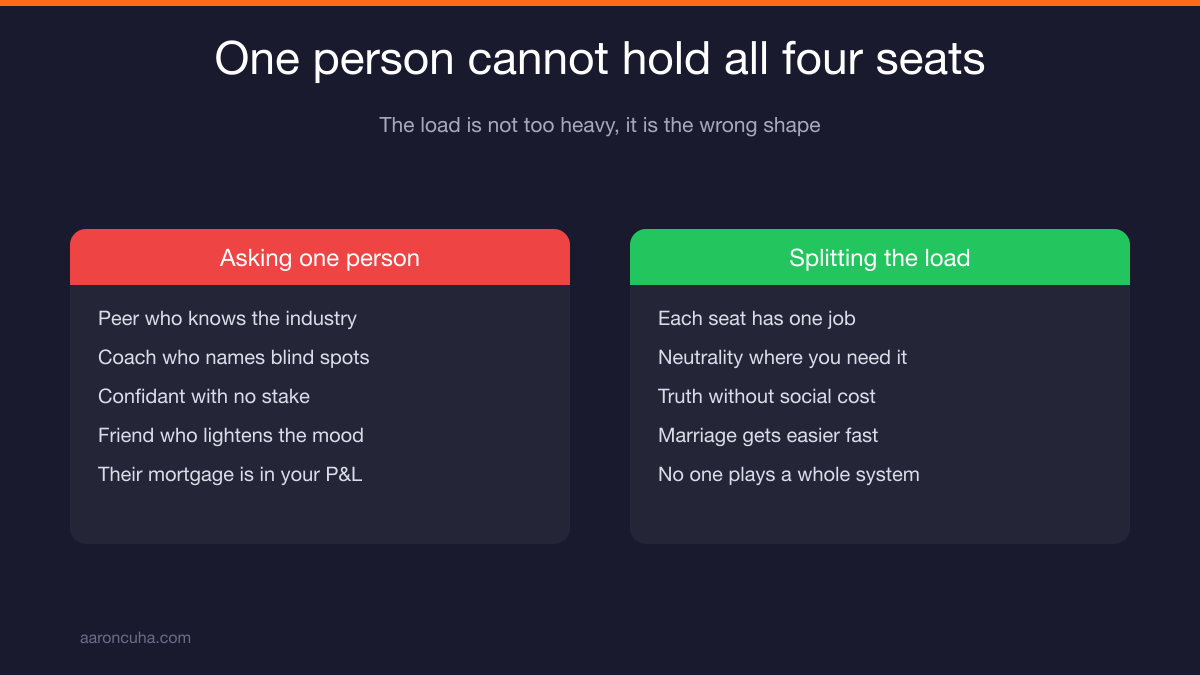Click 'Truth without social cost' line
1200x675 pixels.
point(767,396)
